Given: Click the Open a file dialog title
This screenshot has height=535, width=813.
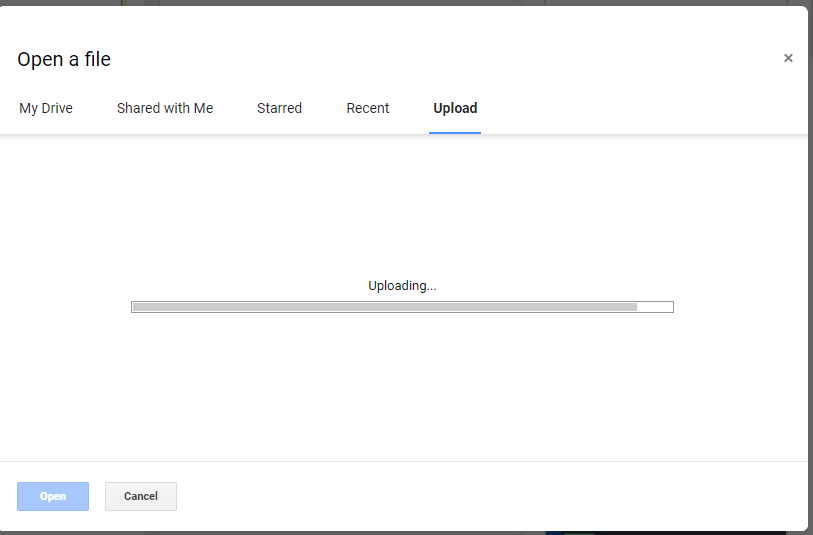Looking at the screenshot, I should 64,59.
